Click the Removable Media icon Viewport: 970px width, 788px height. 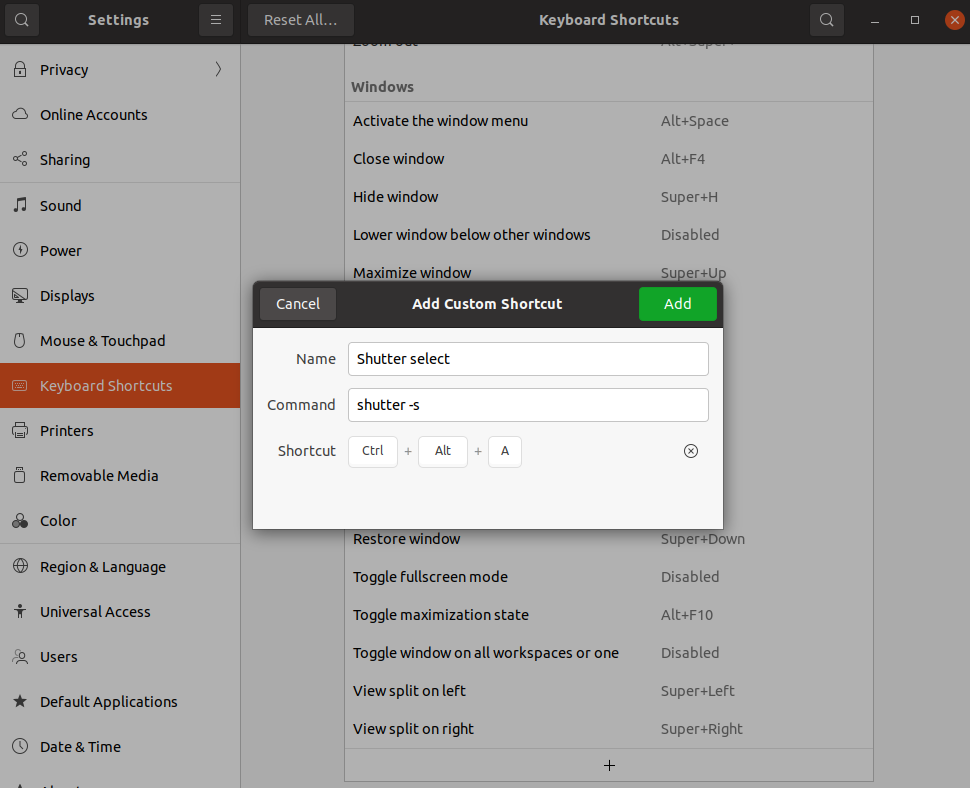coord(20,475)
